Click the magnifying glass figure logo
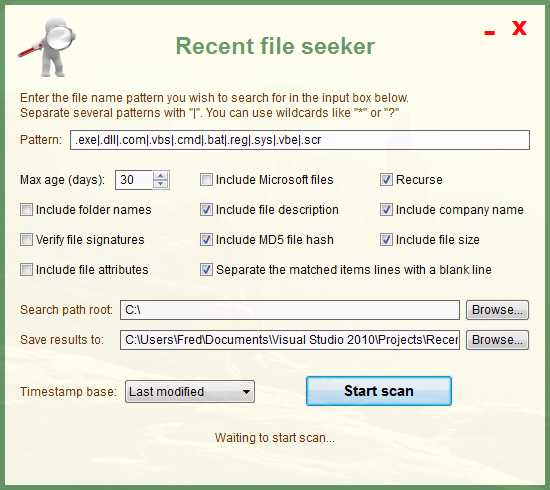Image resolution: width=550 pixels, height=490 pixels. [x=47, y=47]
